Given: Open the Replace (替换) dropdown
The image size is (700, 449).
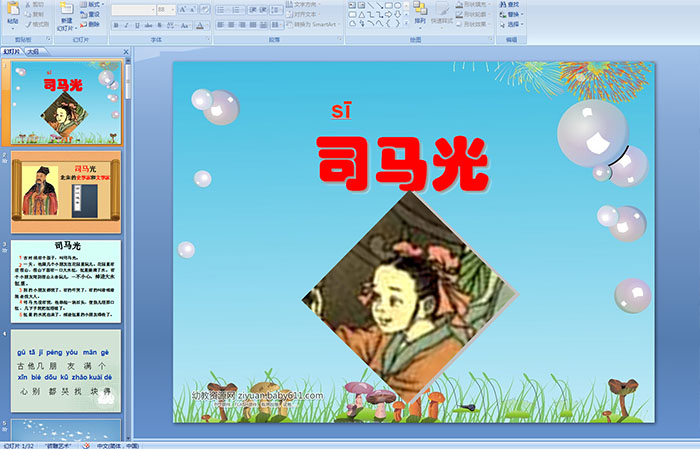Looking at the screenshot, I should (512, 14).
